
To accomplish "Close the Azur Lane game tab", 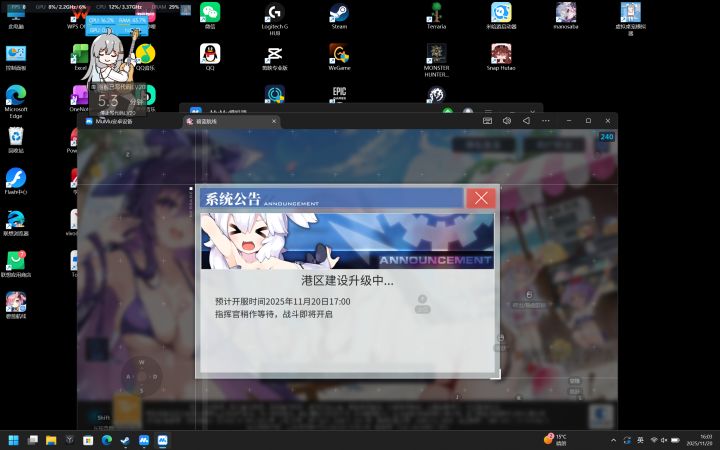I will click(x=274, y=121).
